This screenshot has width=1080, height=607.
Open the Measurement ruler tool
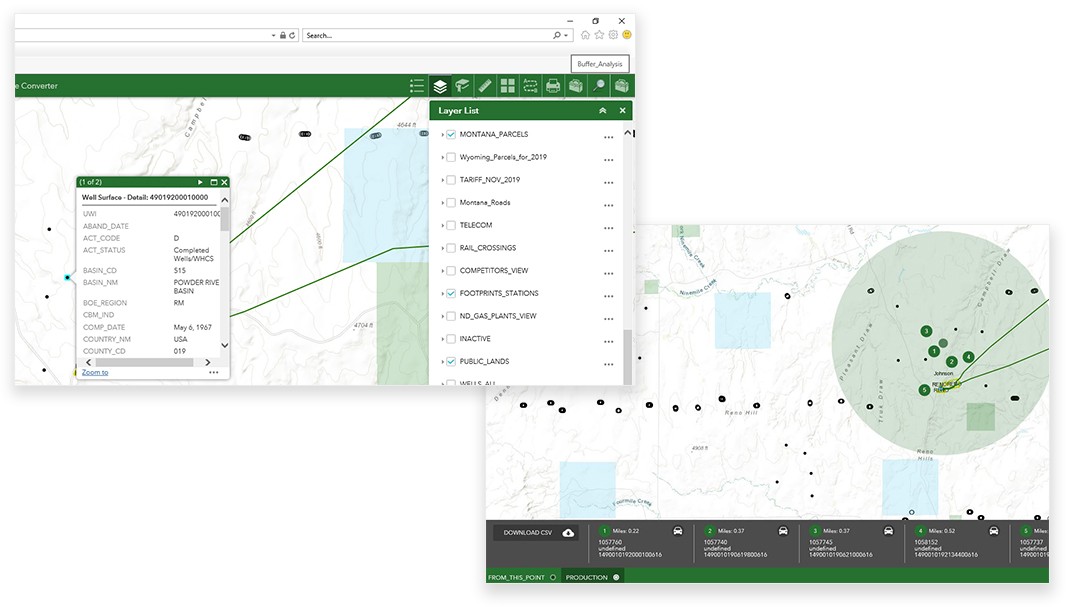coord(485,85)
